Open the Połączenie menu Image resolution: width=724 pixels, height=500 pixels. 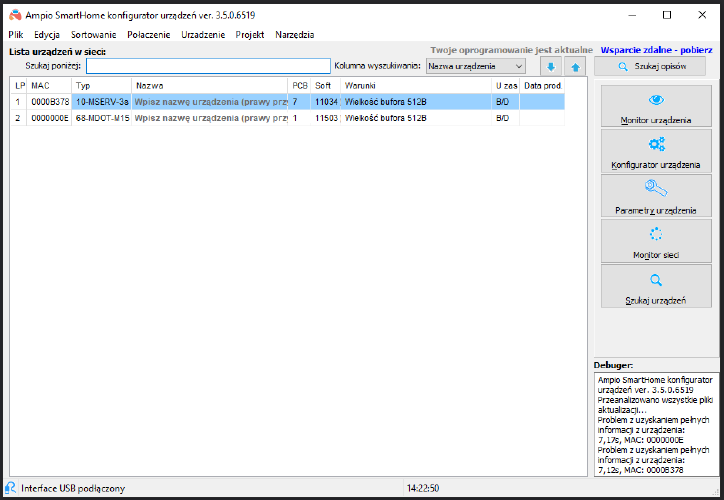149,35
